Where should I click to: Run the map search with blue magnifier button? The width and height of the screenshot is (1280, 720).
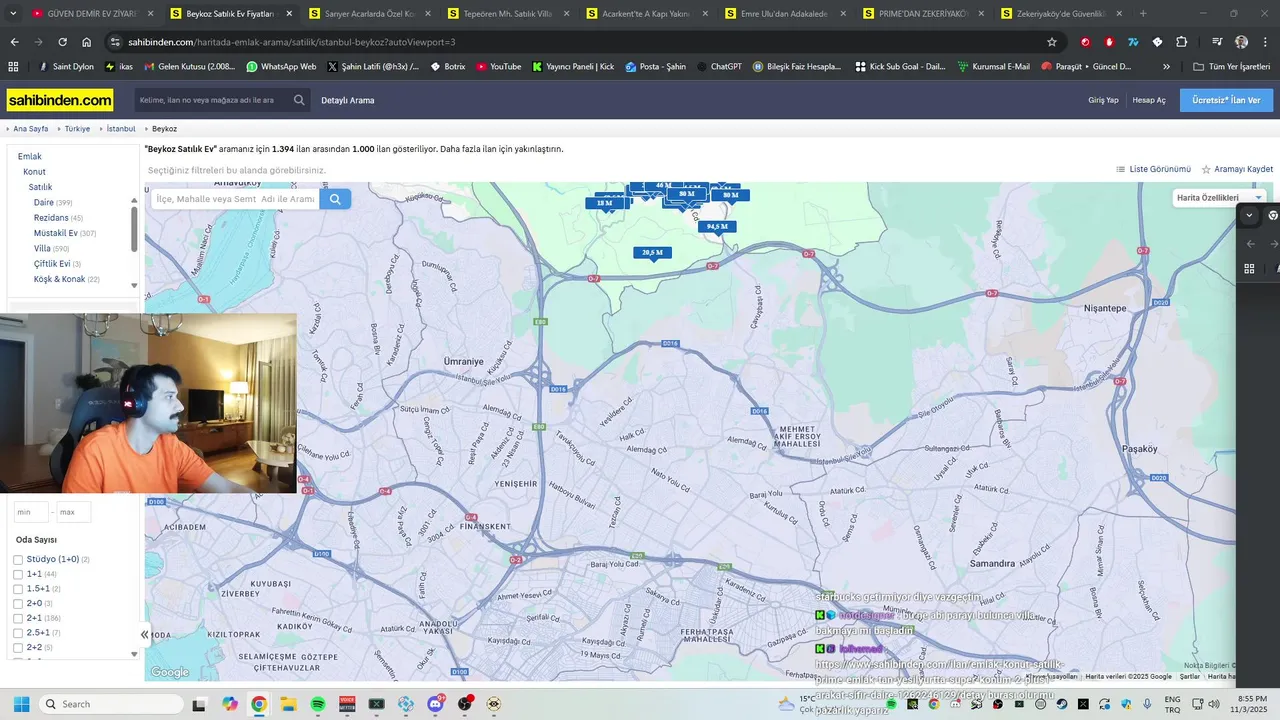tap(335, 199)
